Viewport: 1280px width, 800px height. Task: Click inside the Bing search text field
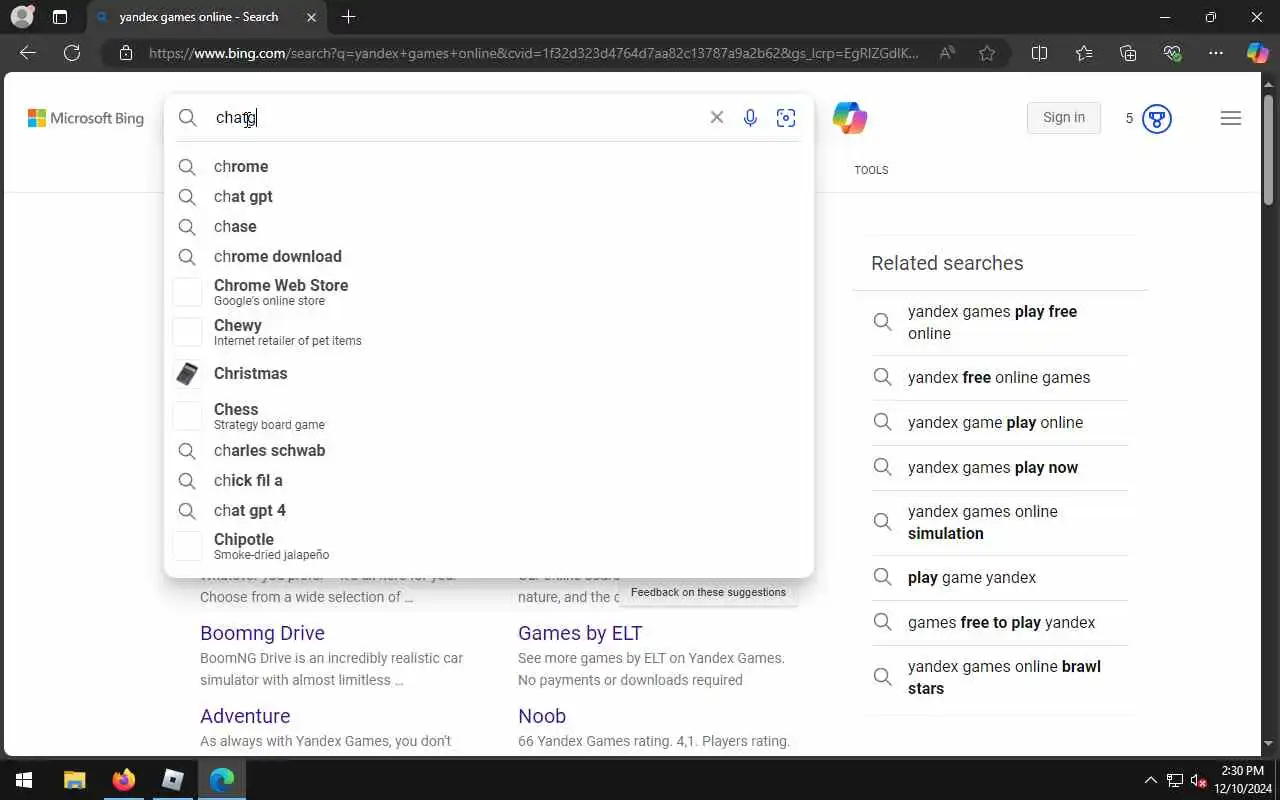point(455,118)
